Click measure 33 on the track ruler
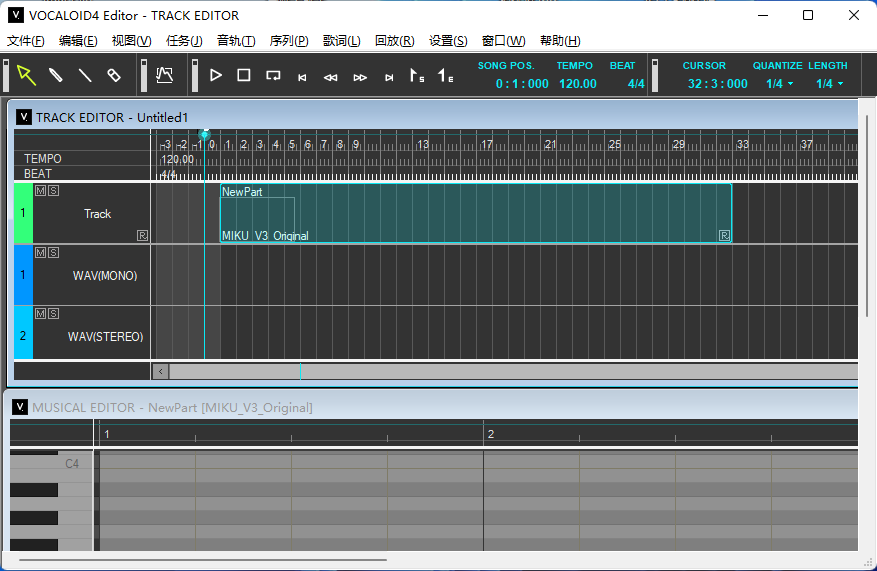Viewport: 877px width, 571px height. tap(742, 144)
